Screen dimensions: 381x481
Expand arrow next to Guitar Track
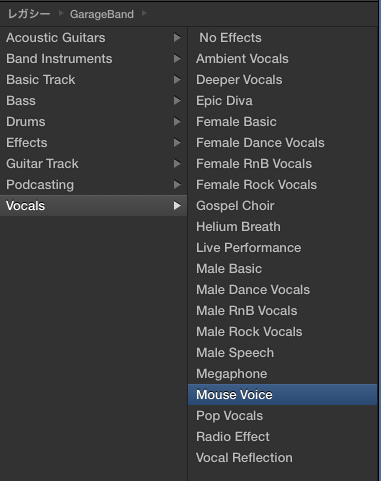click(x=177, y=164)
